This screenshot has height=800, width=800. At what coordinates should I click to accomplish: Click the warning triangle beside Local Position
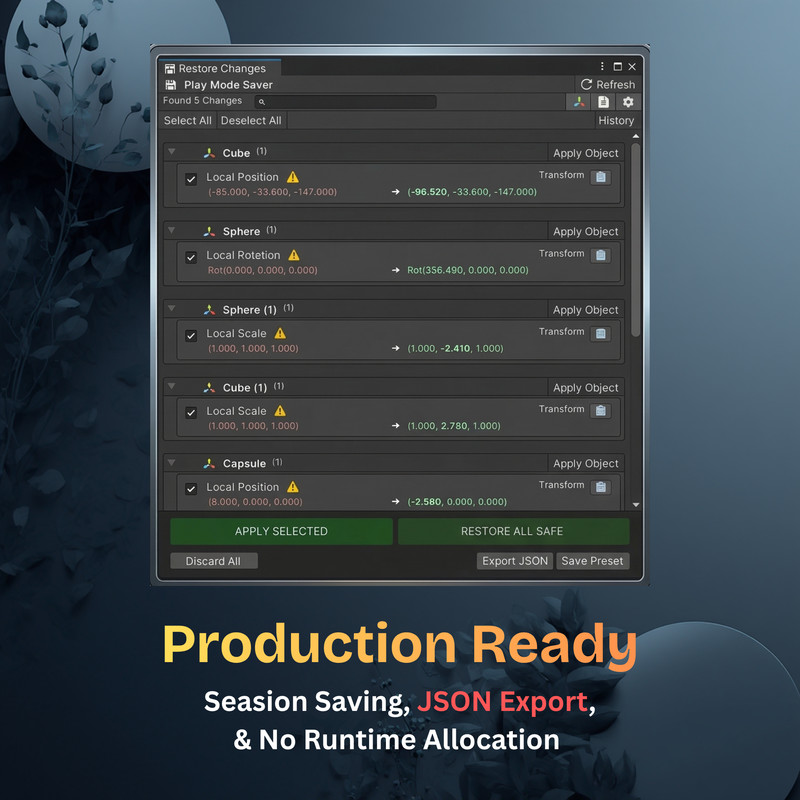pos(290,177)
